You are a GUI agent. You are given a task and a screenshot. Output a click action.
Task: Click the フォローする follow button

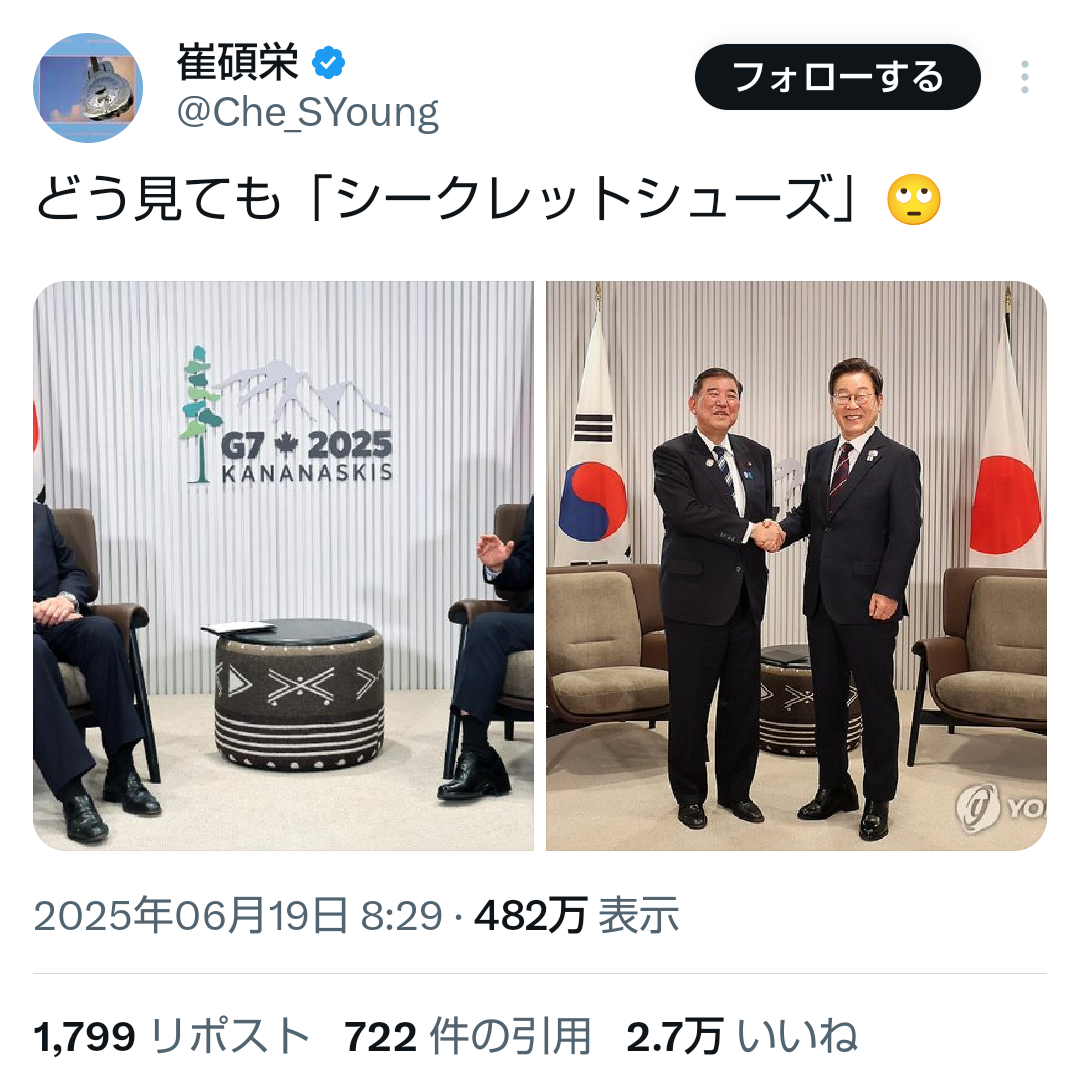pos(837,76)
